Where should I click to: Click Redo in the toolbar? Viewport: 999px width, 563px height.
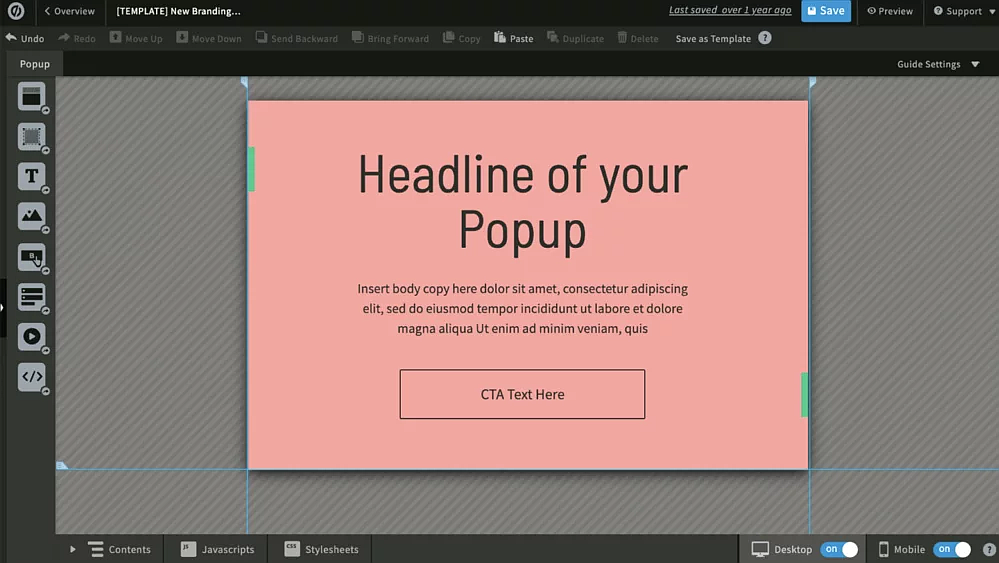(x=77, y=38)
